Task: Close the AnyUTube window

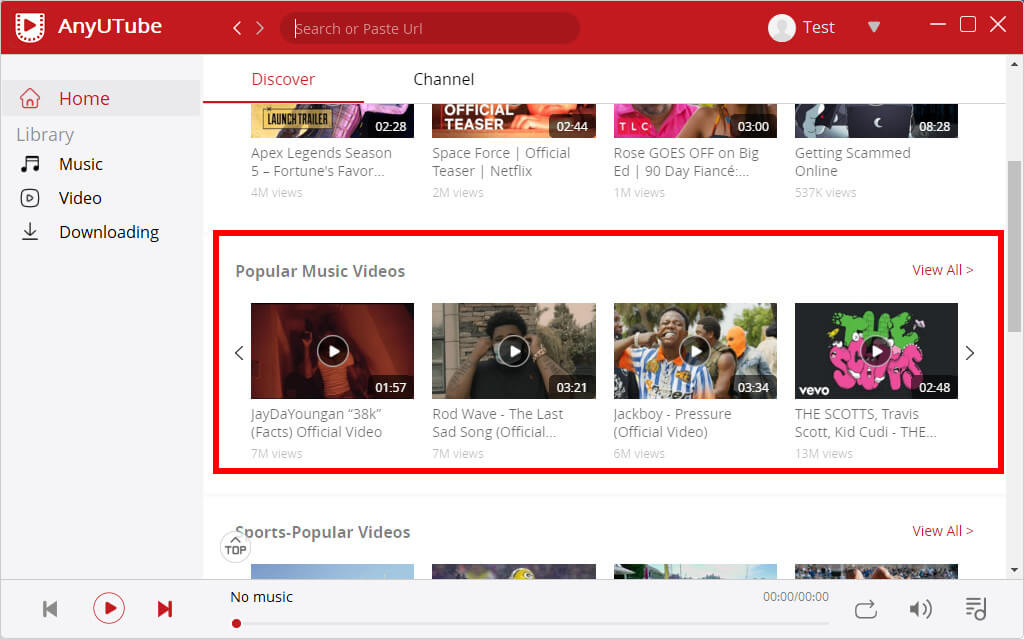Action: coord(998,25)
